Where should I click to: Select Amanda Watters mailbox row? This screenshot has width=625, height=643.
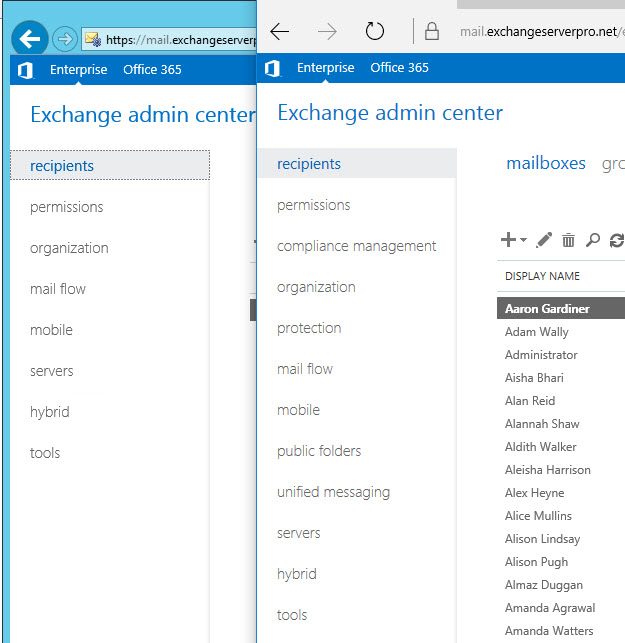coord(561,630)
